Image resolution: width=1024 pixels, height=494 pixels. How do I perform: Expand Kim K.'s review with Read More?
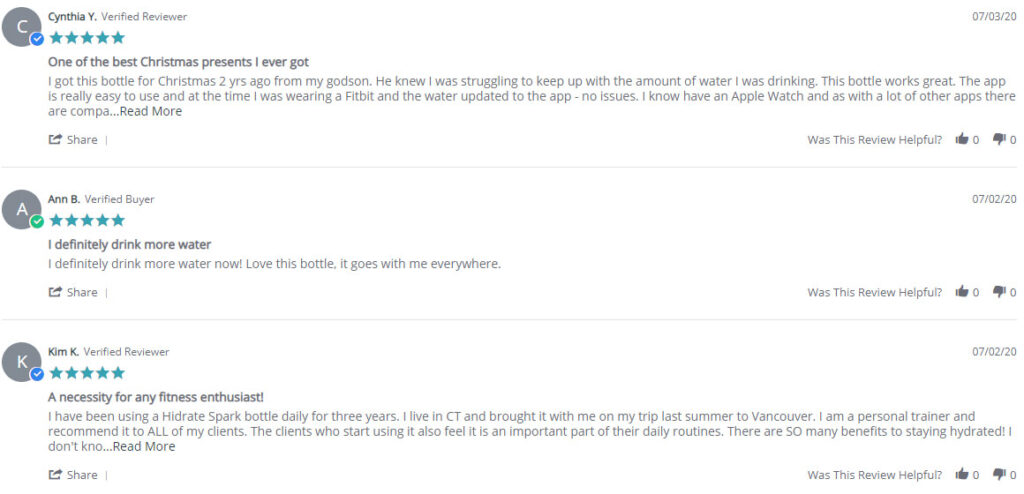[144, 446]
